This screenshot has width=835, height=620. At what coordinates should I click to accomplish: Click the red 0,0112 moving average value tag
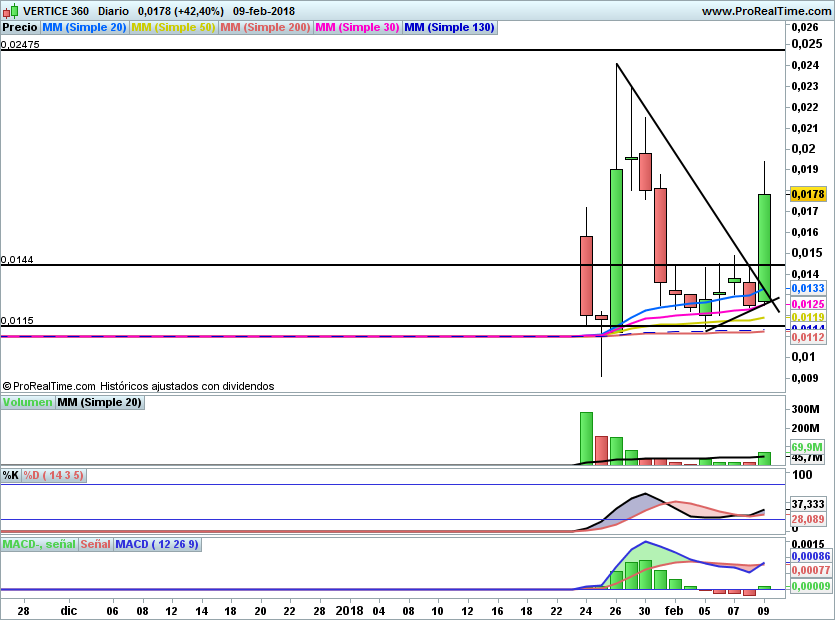808,337
